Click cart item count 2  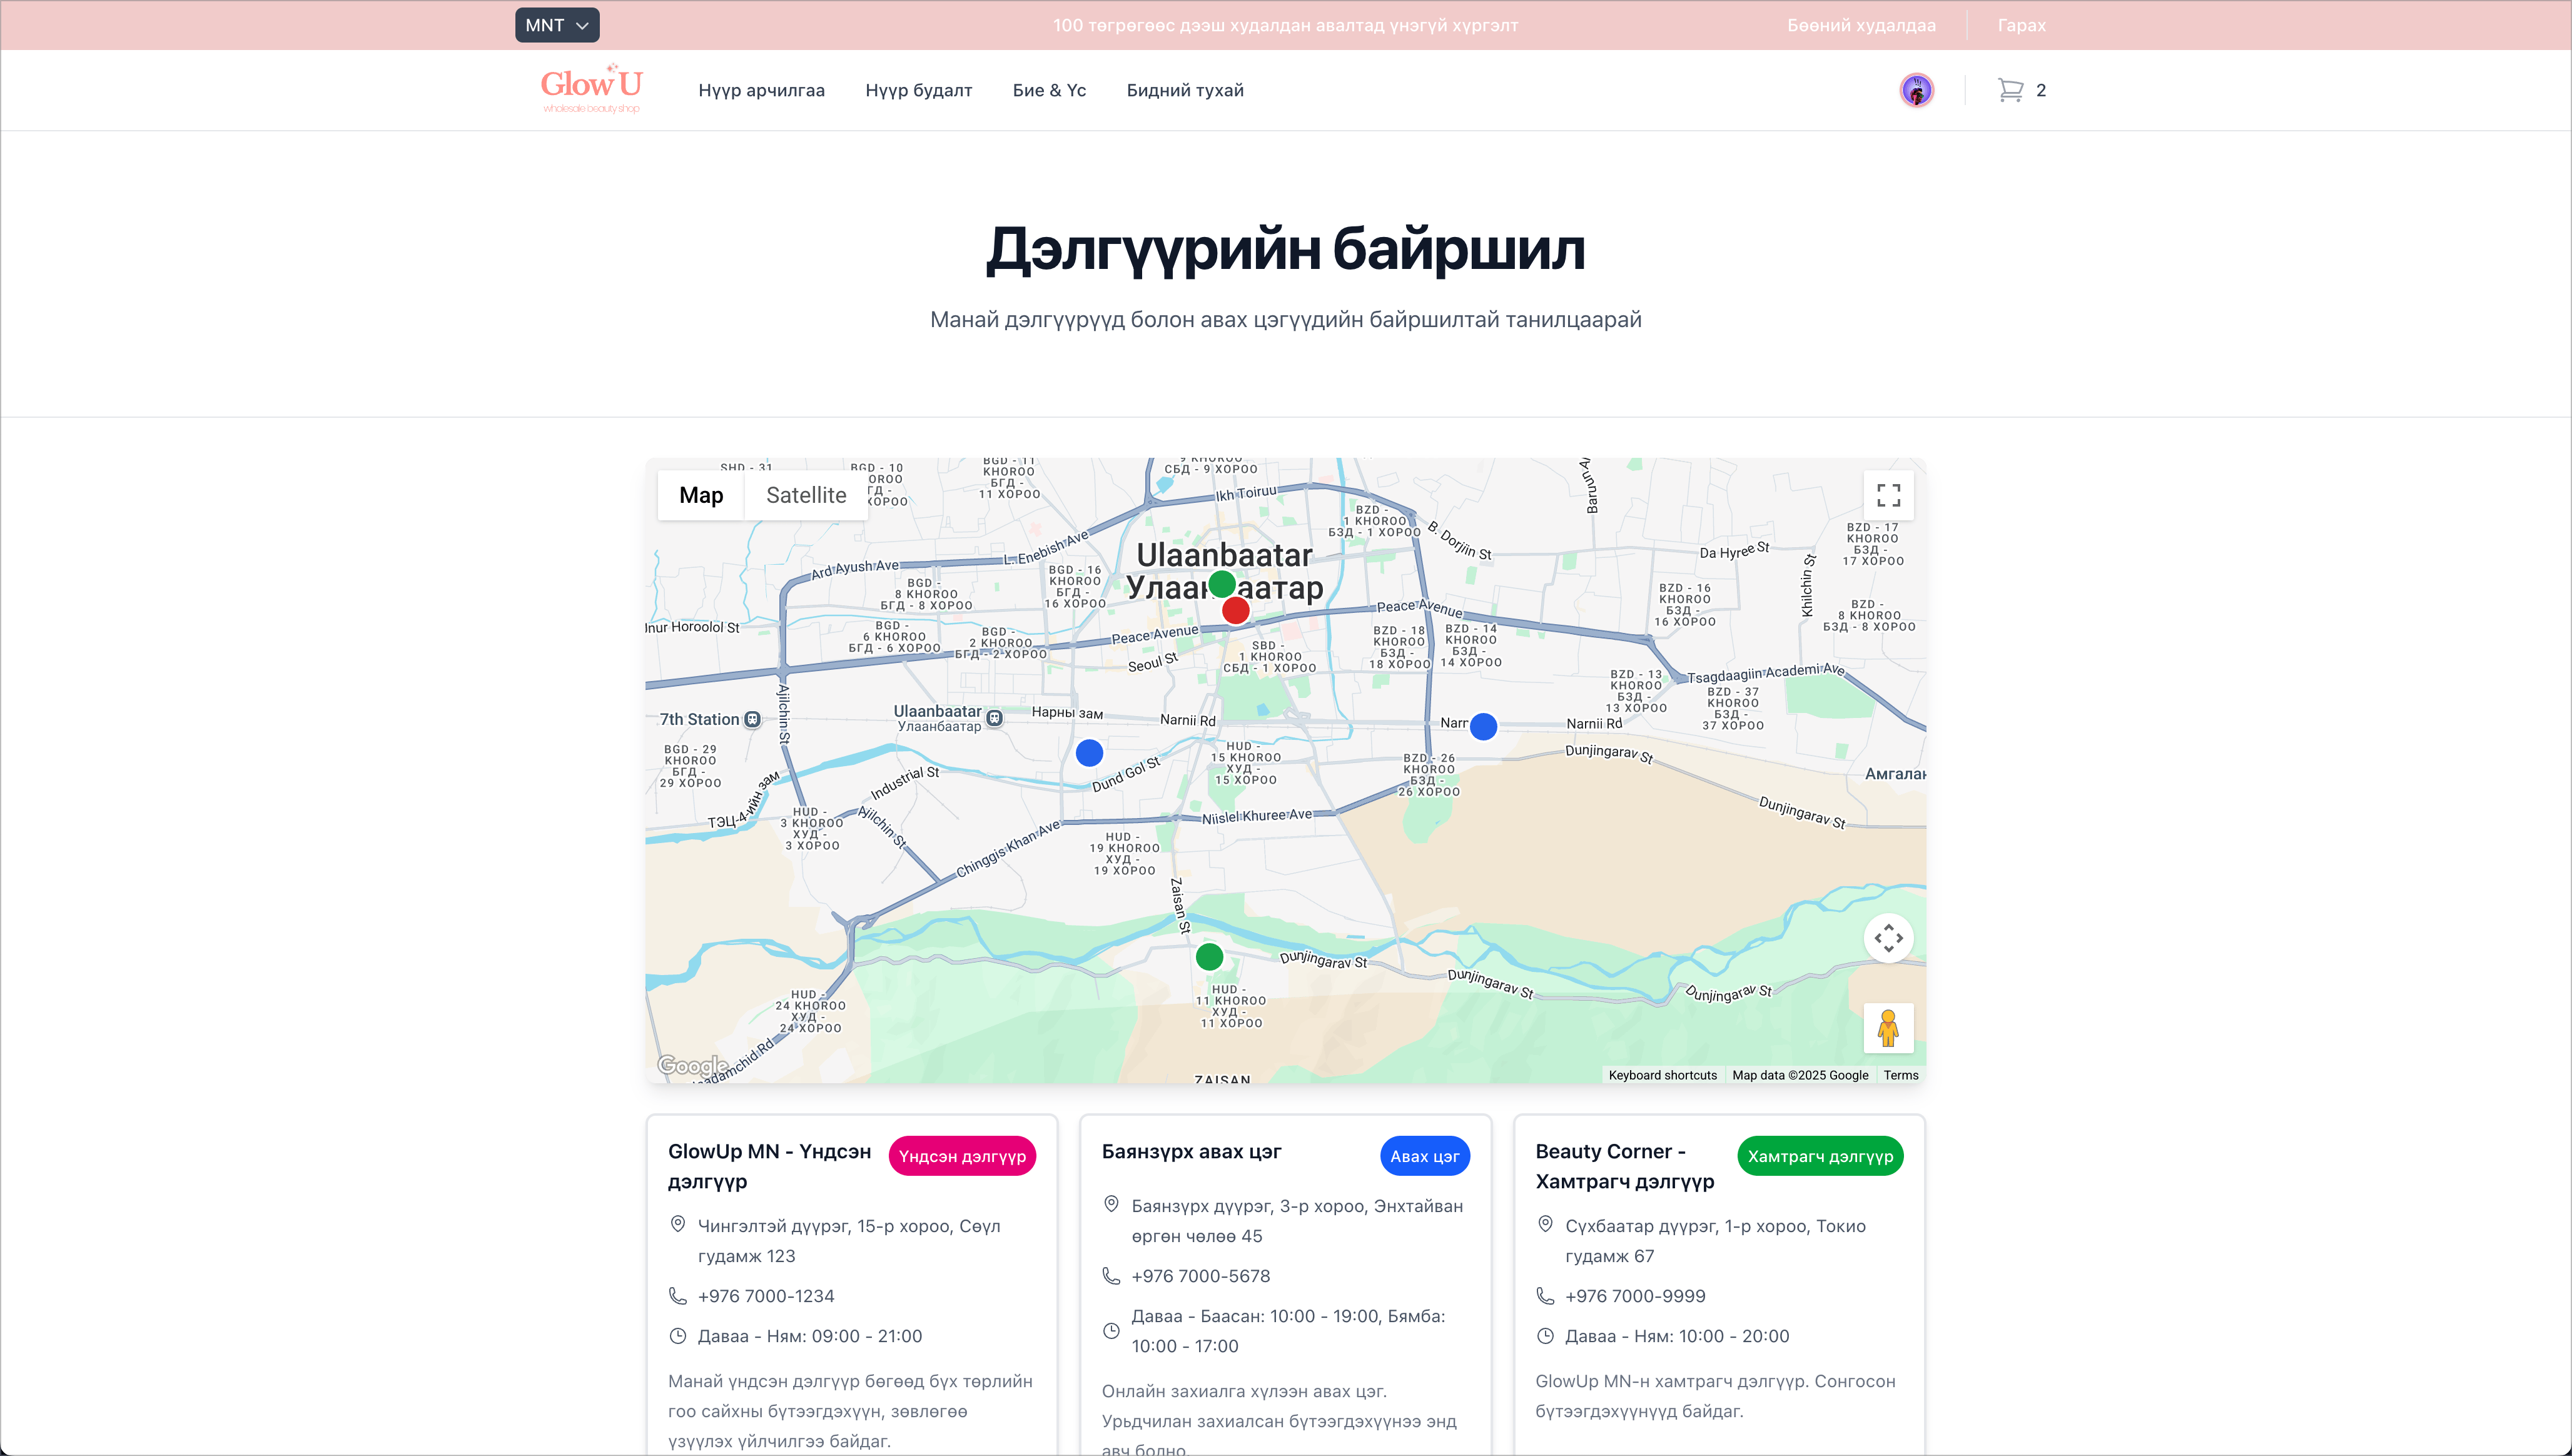pyautogui.click(x=2041, y=90)
